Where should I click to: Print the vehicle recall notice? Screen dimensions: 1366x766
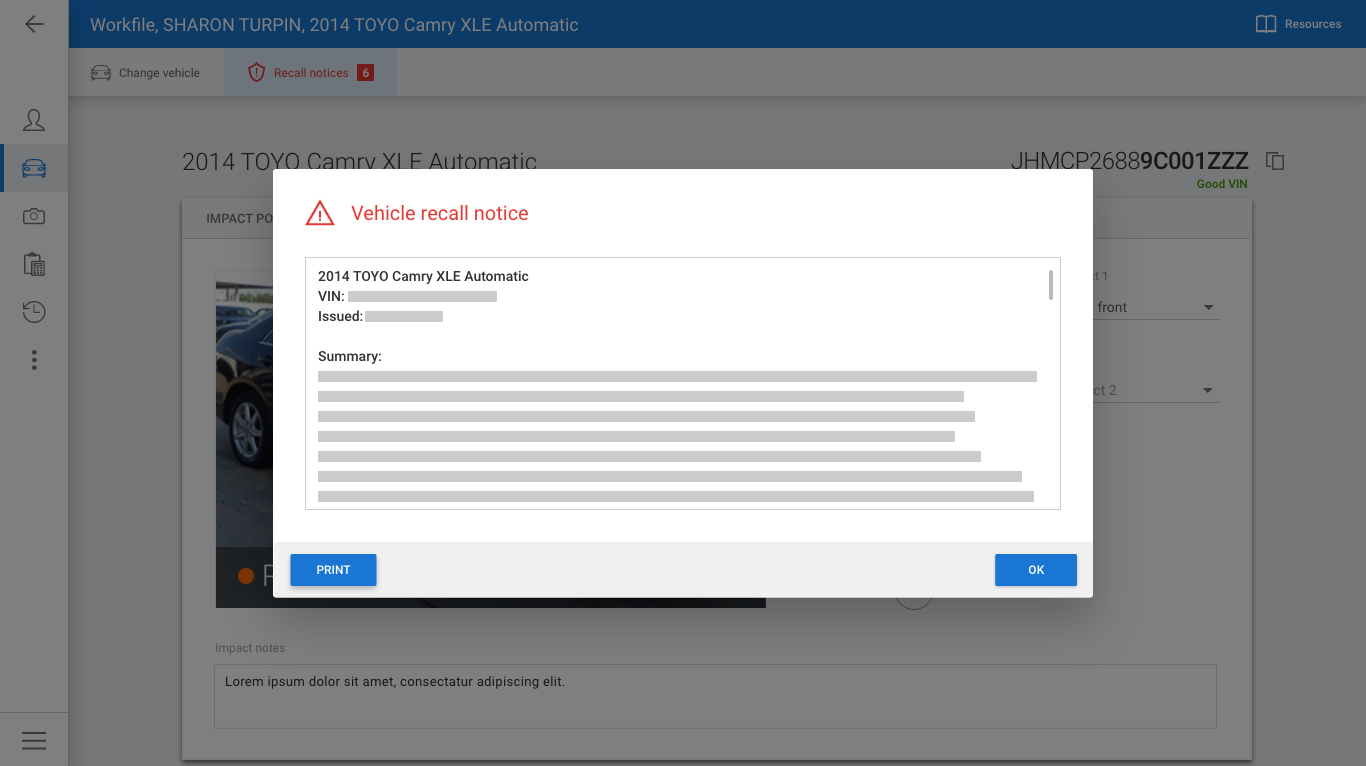[333, 570]
